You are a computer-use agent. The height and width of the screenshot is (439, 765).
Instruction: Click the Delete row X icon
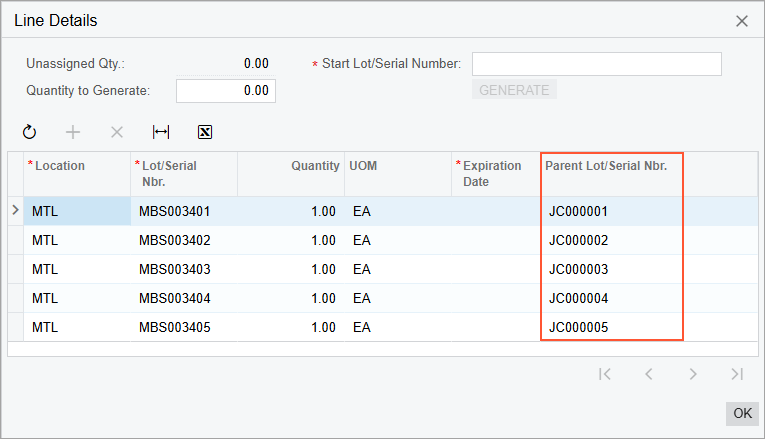pos(116,132)
